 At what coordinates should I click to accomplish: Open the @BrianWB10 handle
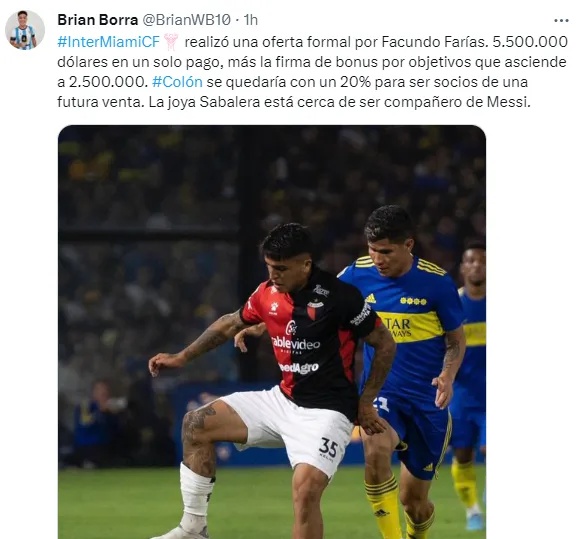(186, 20)
